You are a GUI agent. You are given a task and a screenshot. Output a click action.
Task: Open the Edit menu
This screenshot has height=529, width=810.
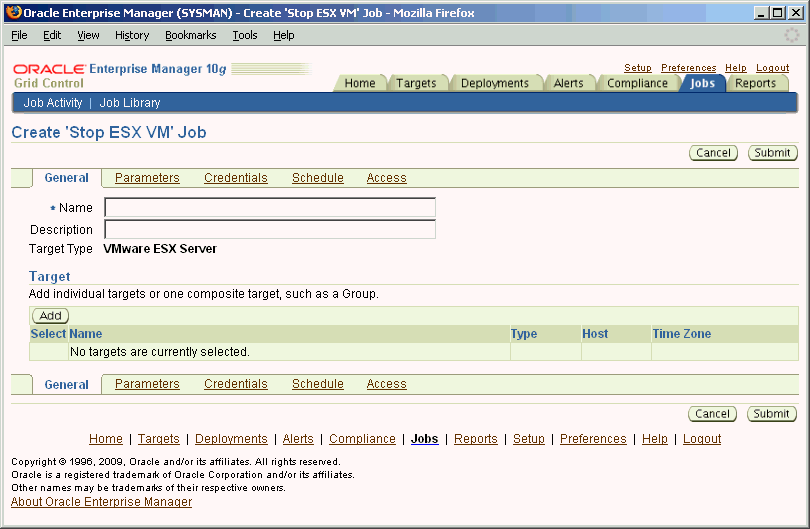(x=52, y=35)
